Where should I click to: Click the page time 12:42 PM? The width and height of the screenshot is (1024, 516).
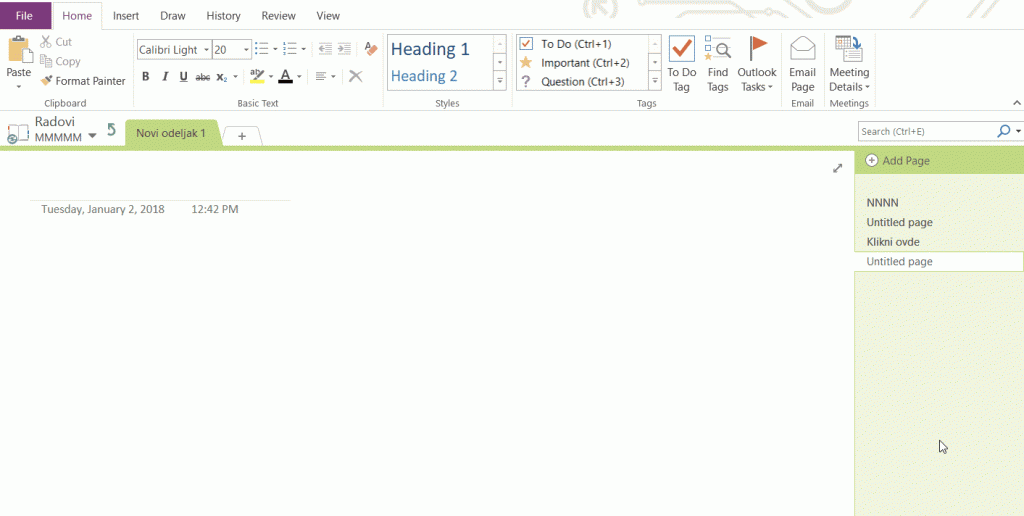click(x=215, y=210)
